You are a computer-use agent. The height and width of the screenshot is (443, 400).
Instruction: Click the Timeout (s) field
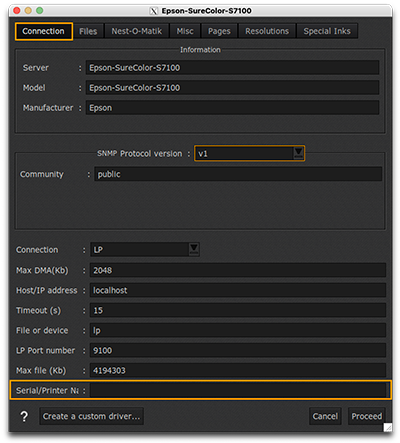[x=238, y=310]
